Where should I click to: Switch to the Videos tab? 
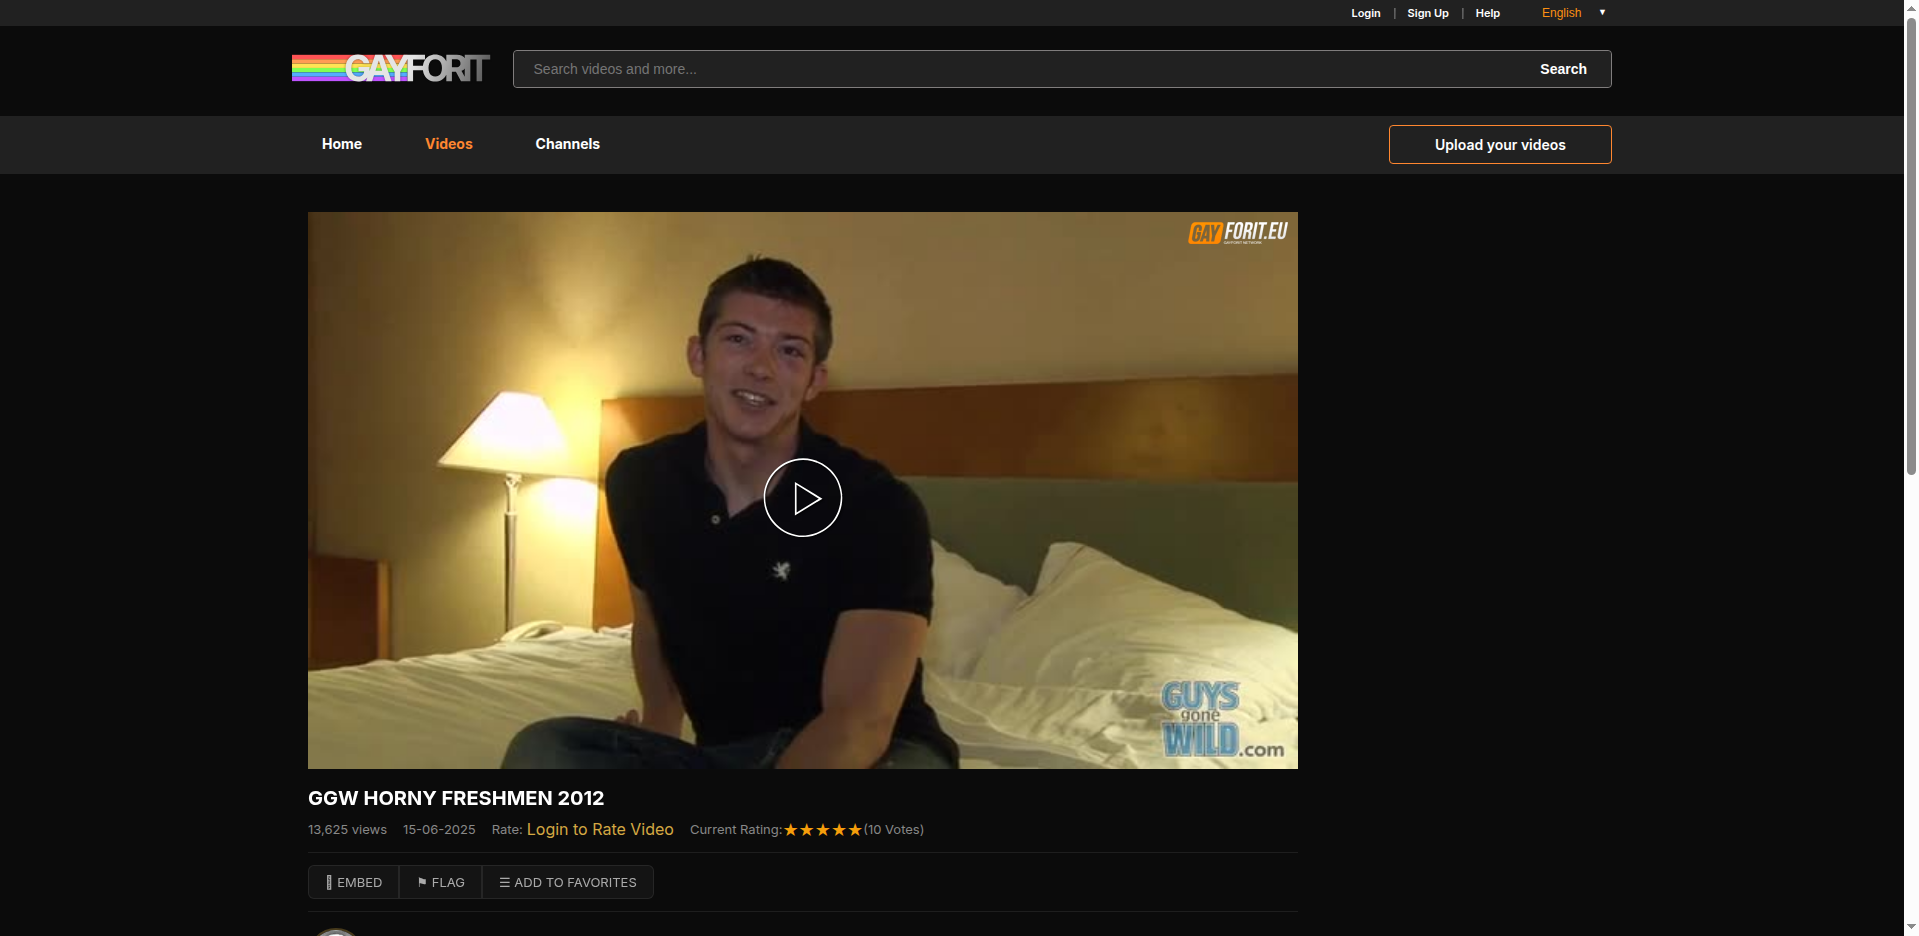[x=449, y=144]
